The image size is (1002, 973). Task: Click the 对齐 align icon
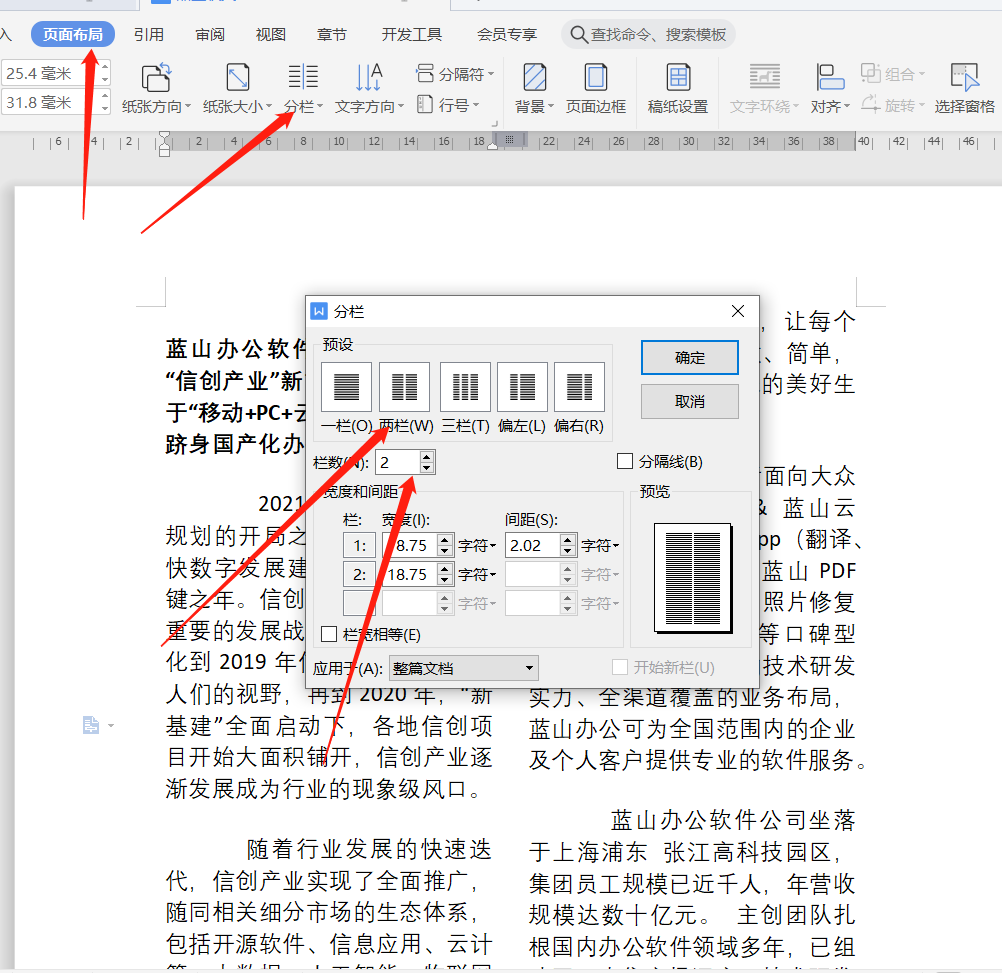[829, 77]
